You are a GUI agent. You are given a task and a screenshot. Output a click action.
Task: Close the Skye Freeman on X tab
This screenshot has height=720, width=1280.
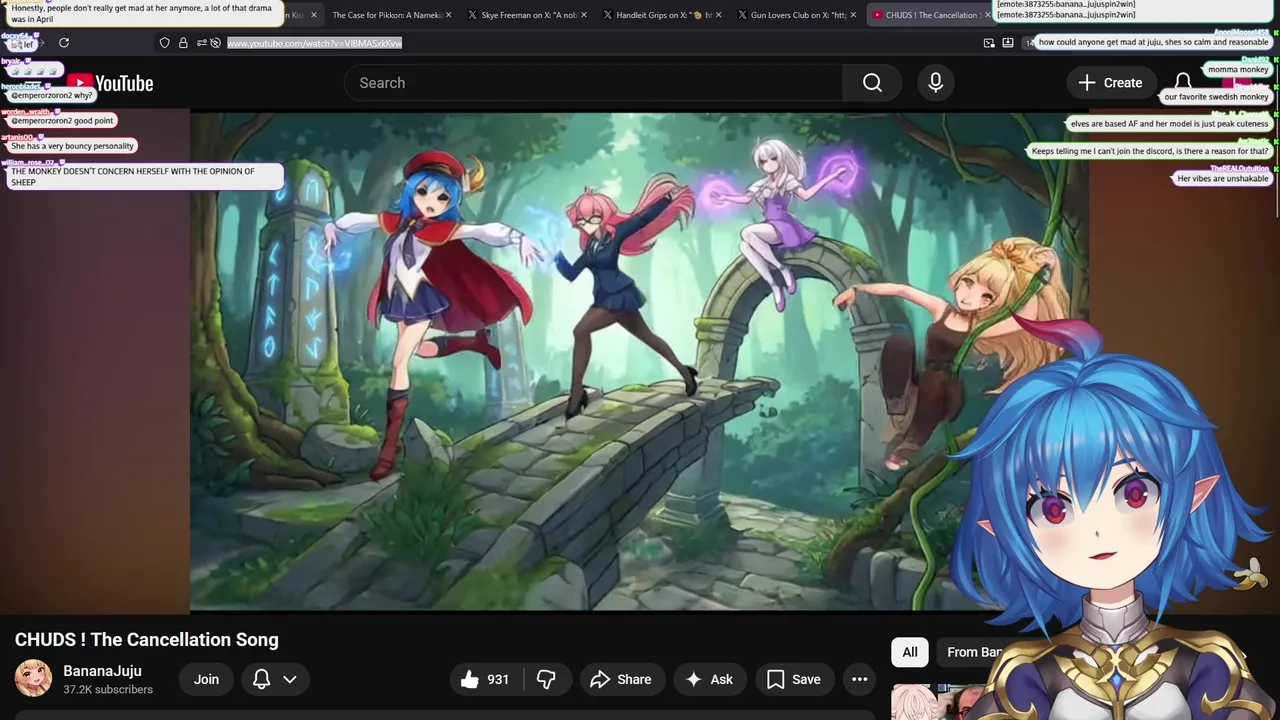coord(584,15)
